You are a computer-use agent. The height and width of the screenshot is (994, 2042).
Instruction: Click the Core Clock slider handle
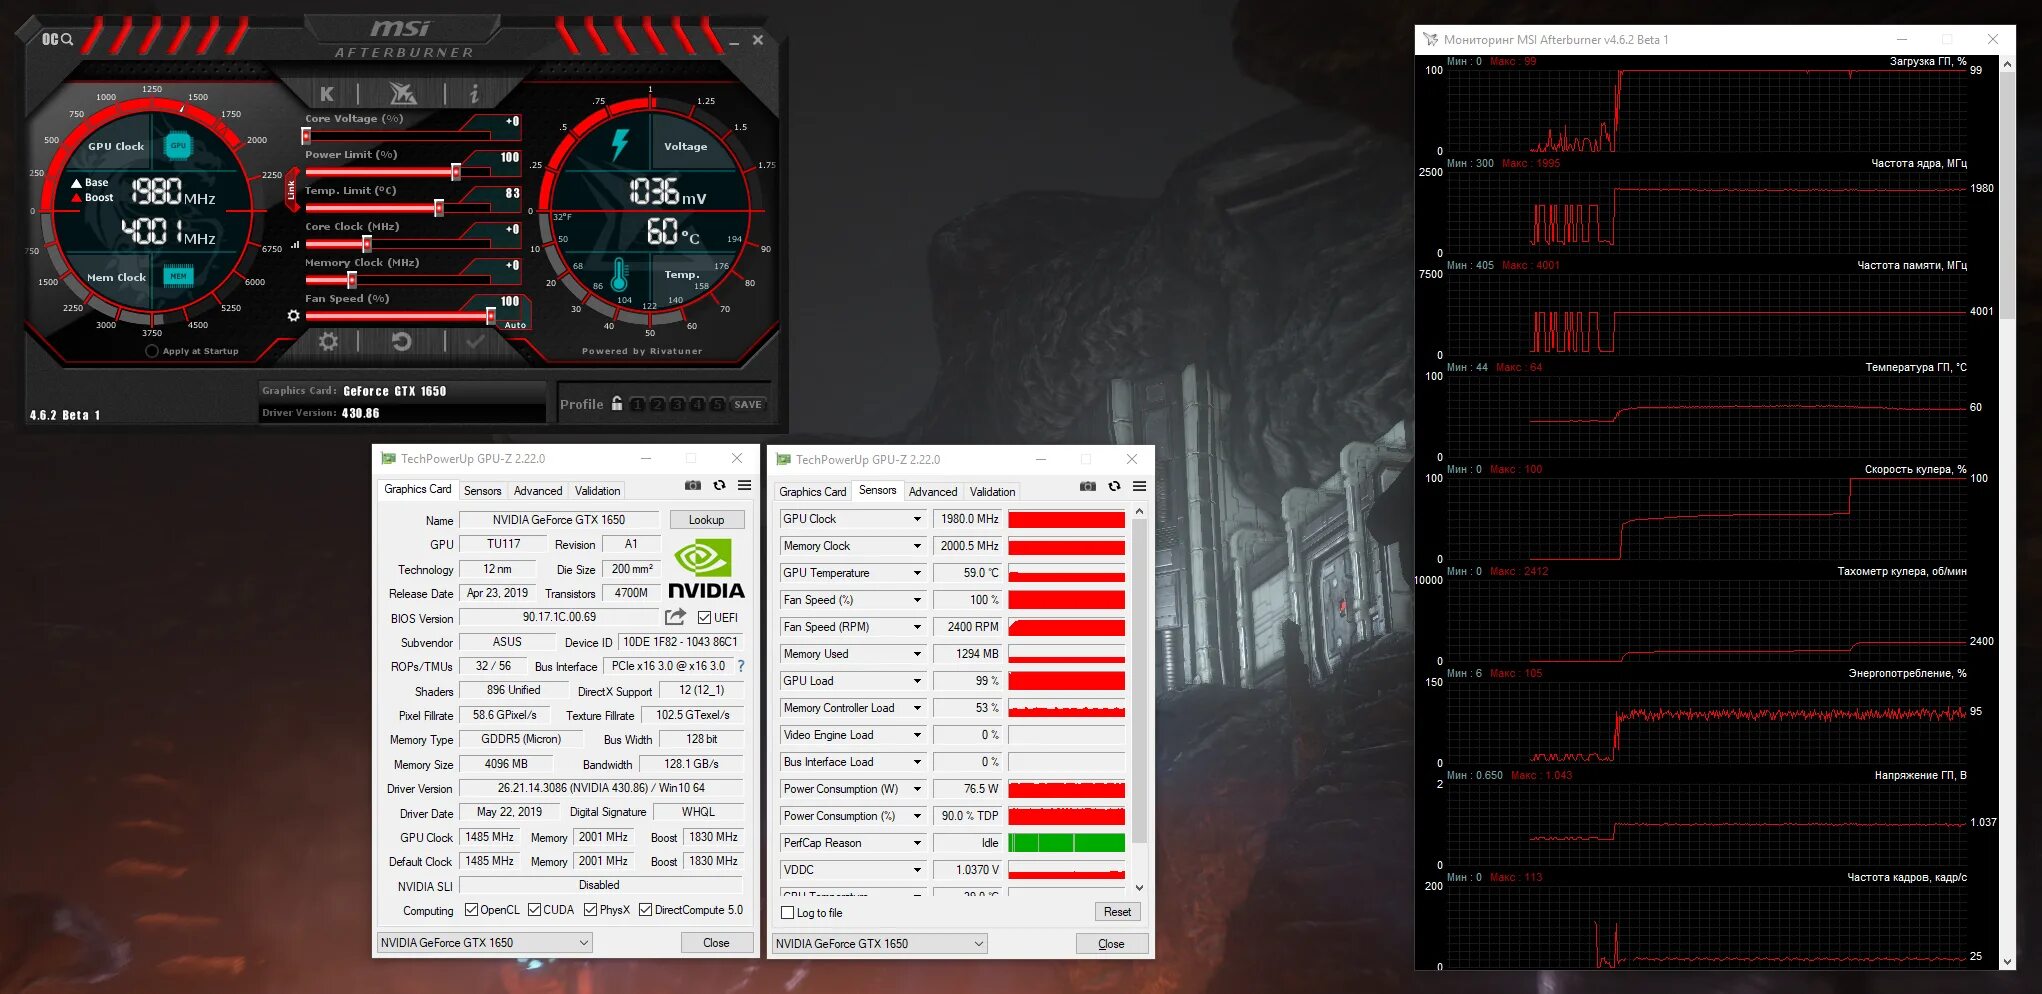pyautogui.click(x=367, y=244)
